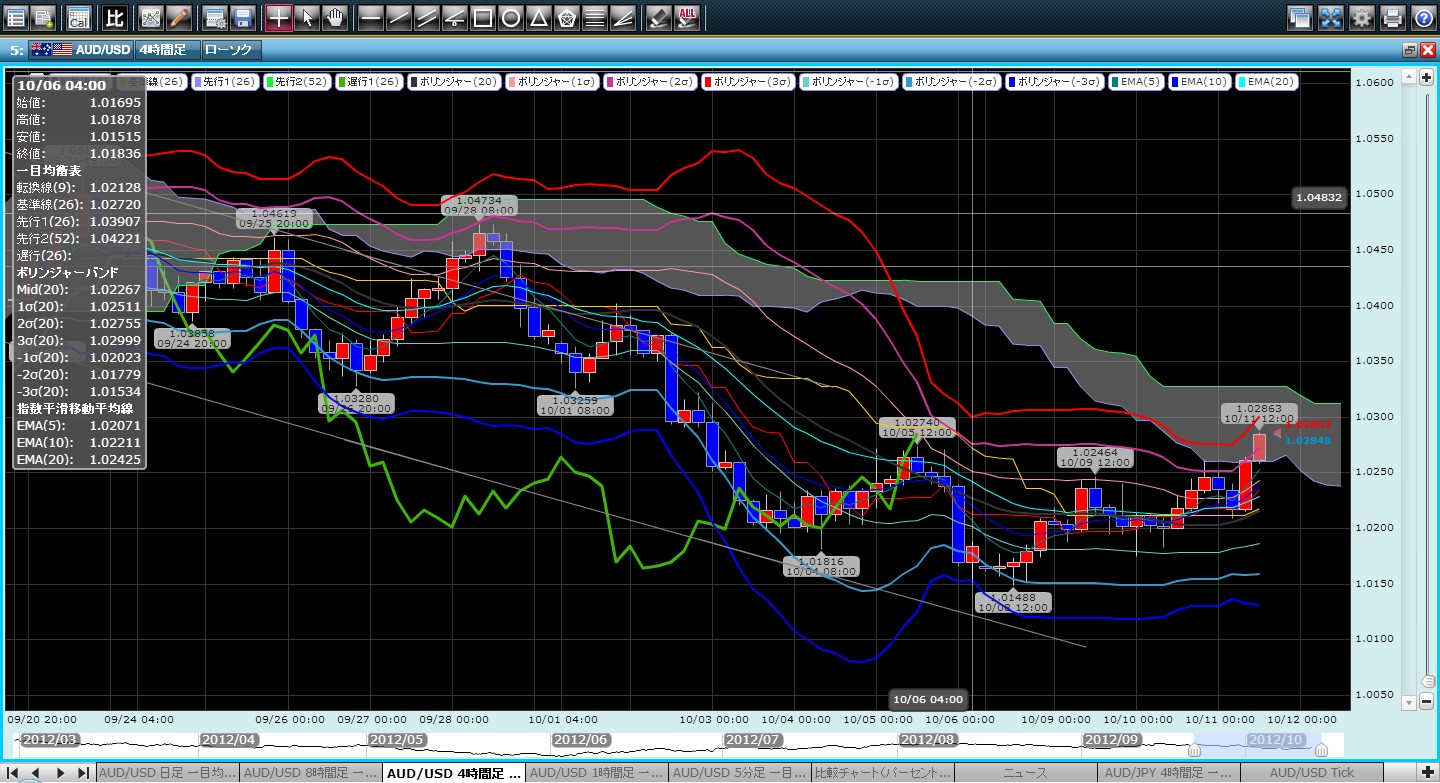Viewport: 1440px width, 783px height.
Task: Open the print icon in top right
Action: click(1392, 17)
